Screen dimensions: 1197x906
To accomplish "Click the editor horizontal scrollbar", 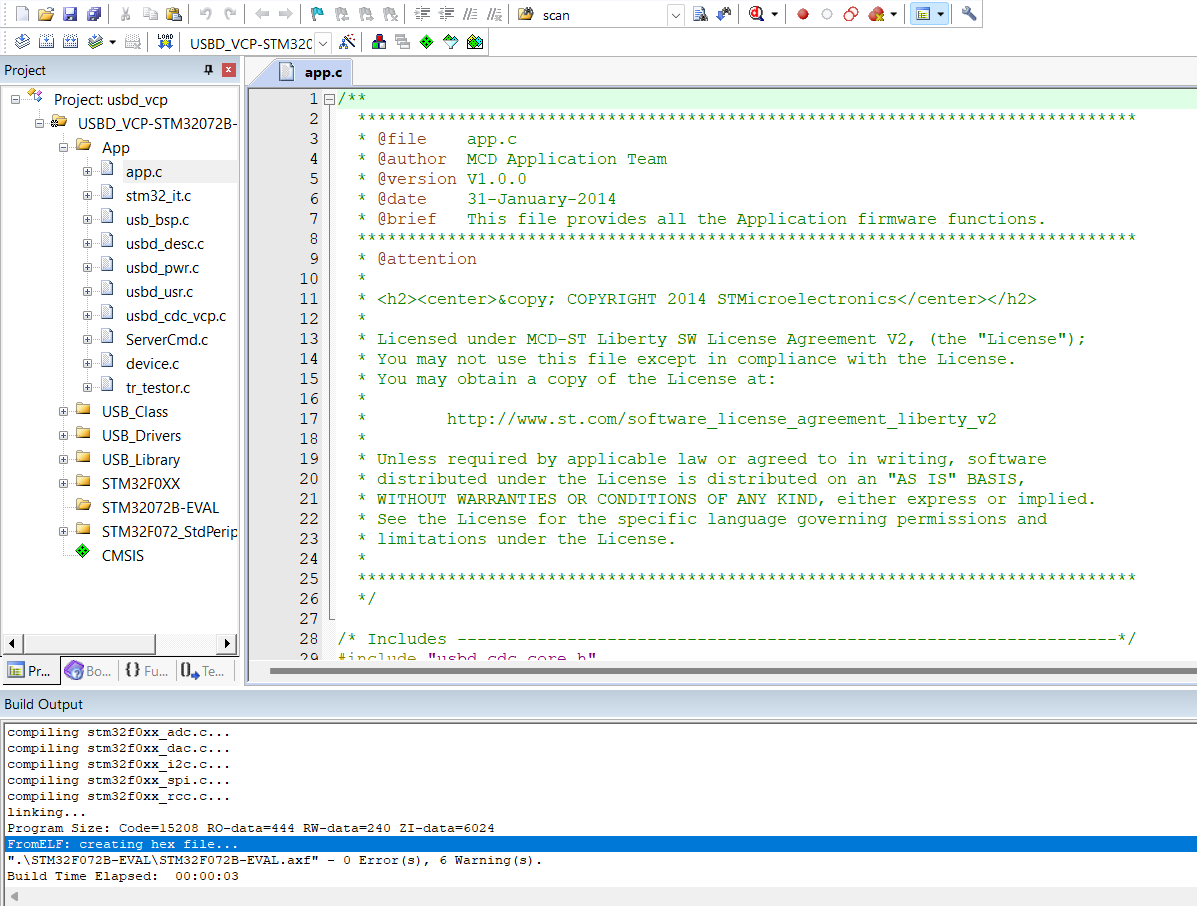I will coord(732,671).
